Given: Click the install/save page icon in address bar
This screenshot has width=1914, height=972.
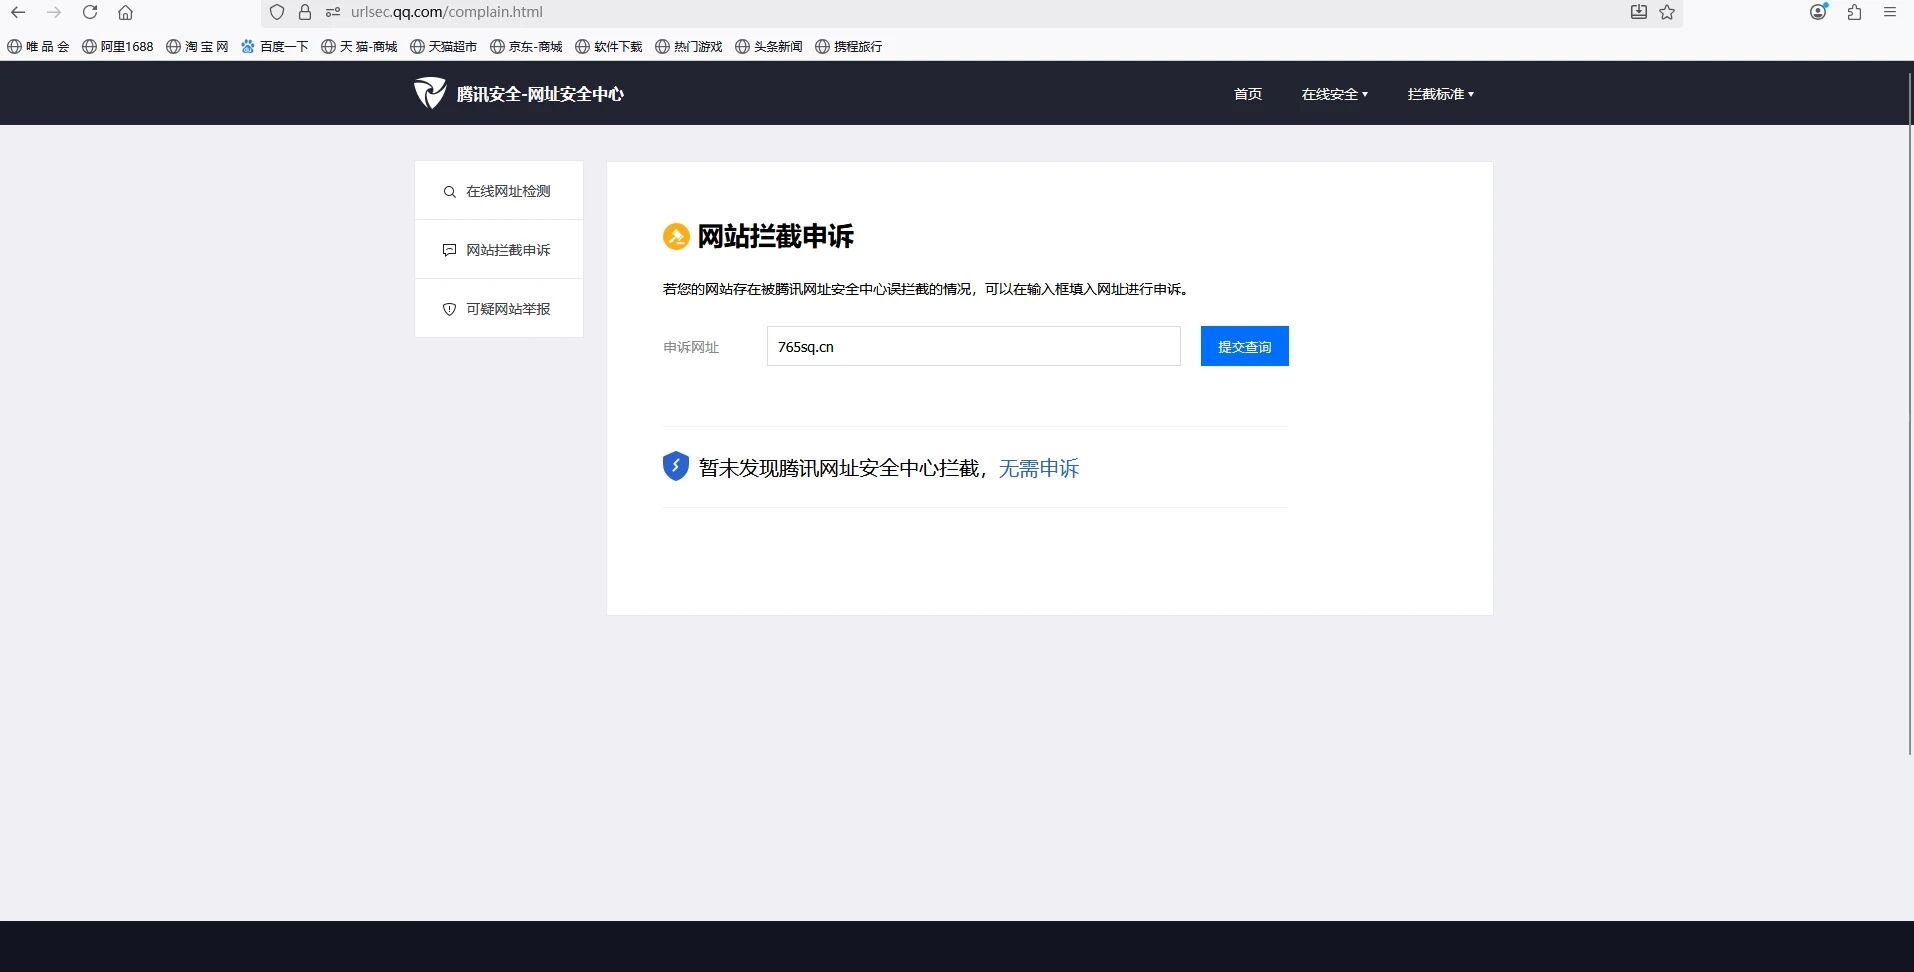Looking at the screenshot, I should click(1638, 13).
